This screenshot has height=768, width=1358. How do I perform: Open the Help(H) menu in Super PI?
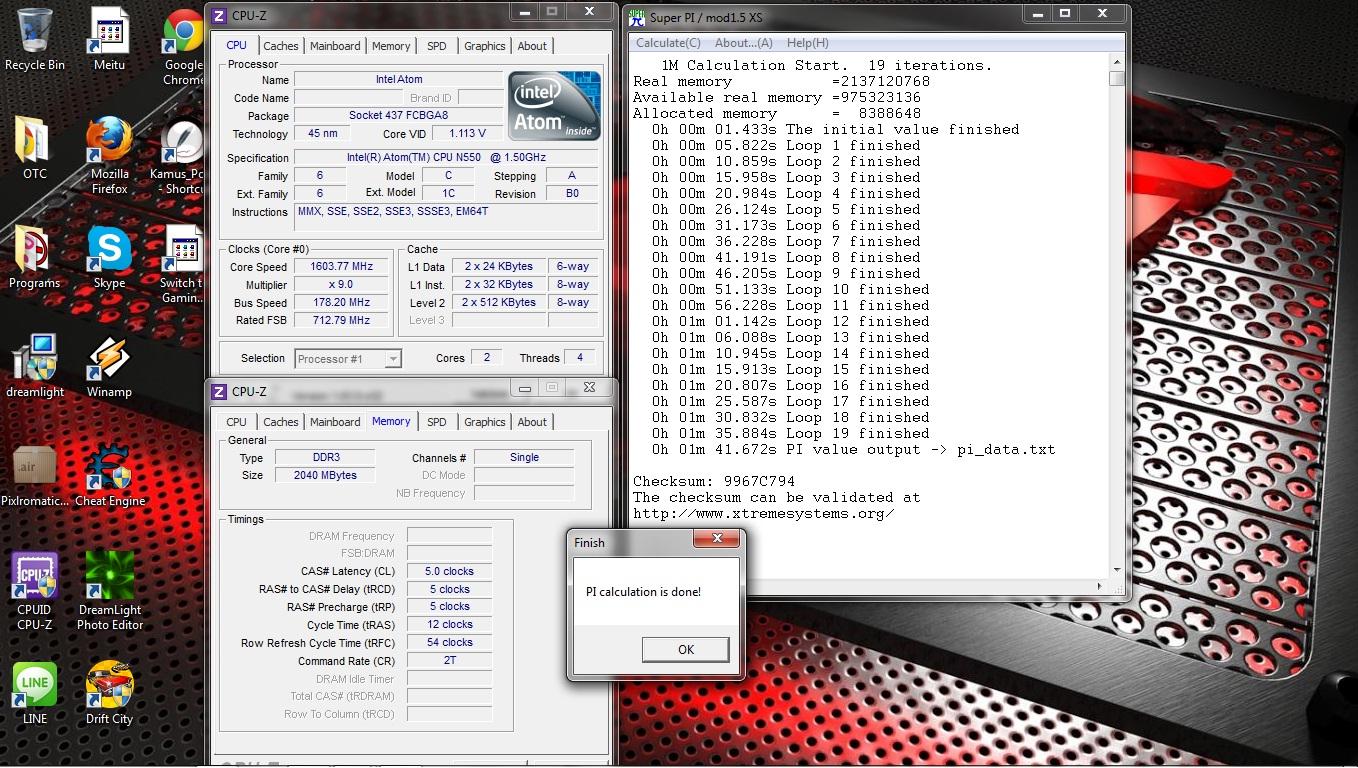pyautogui.click(x=808, y=43)
